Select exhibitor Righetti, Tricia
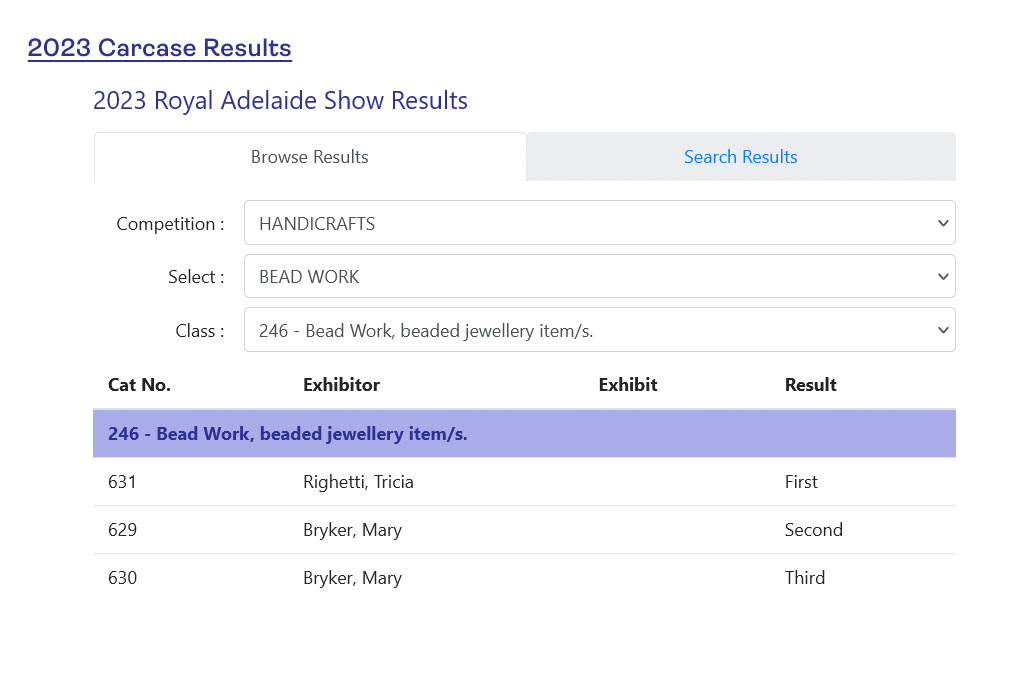 point(358,482)
